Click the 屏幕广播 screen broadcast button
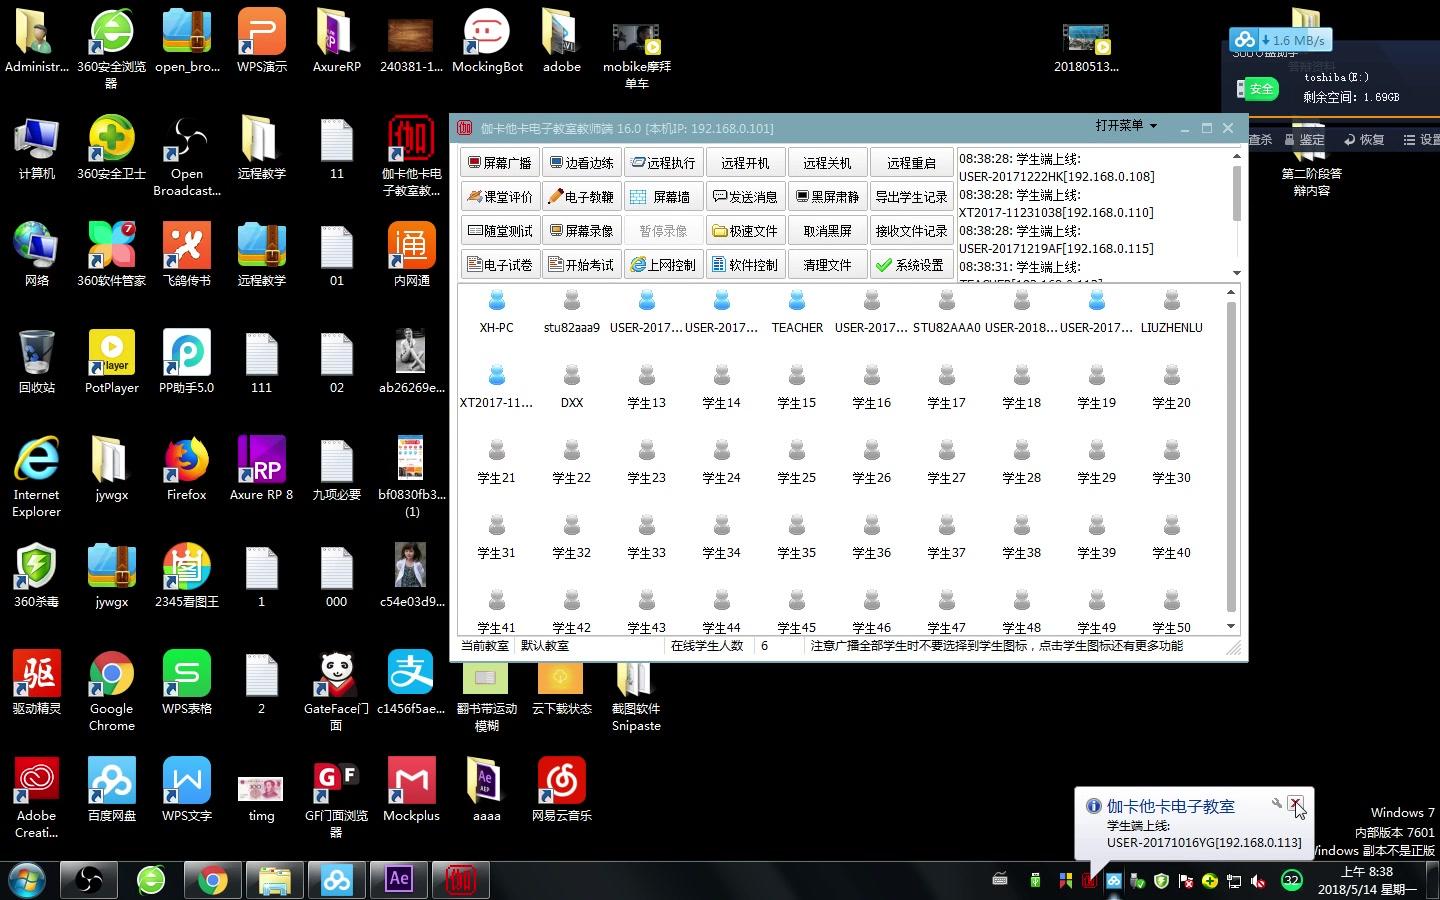The image size is (1440, 900). (x=500, y=163)
